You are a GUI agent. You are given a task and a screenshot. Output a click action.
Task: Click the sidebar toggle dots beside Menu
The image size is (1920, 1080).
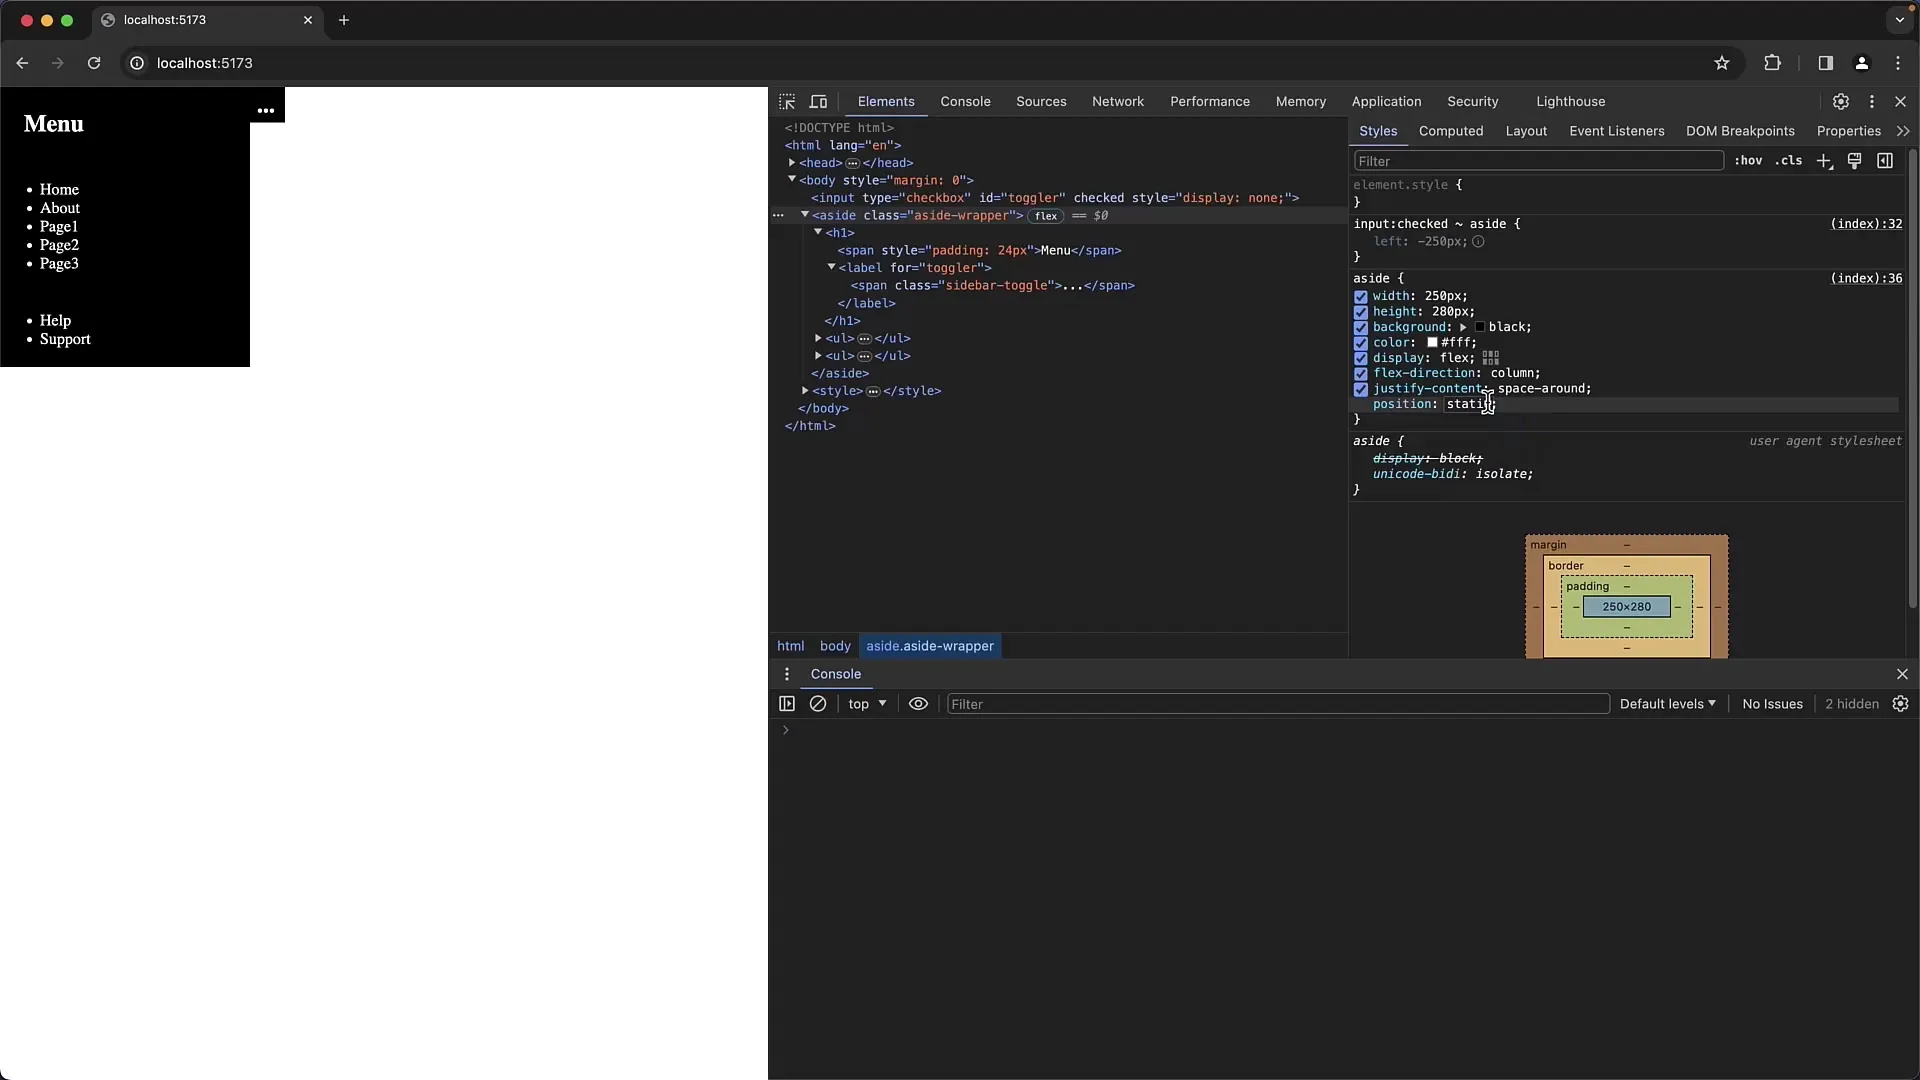[266, 111]
